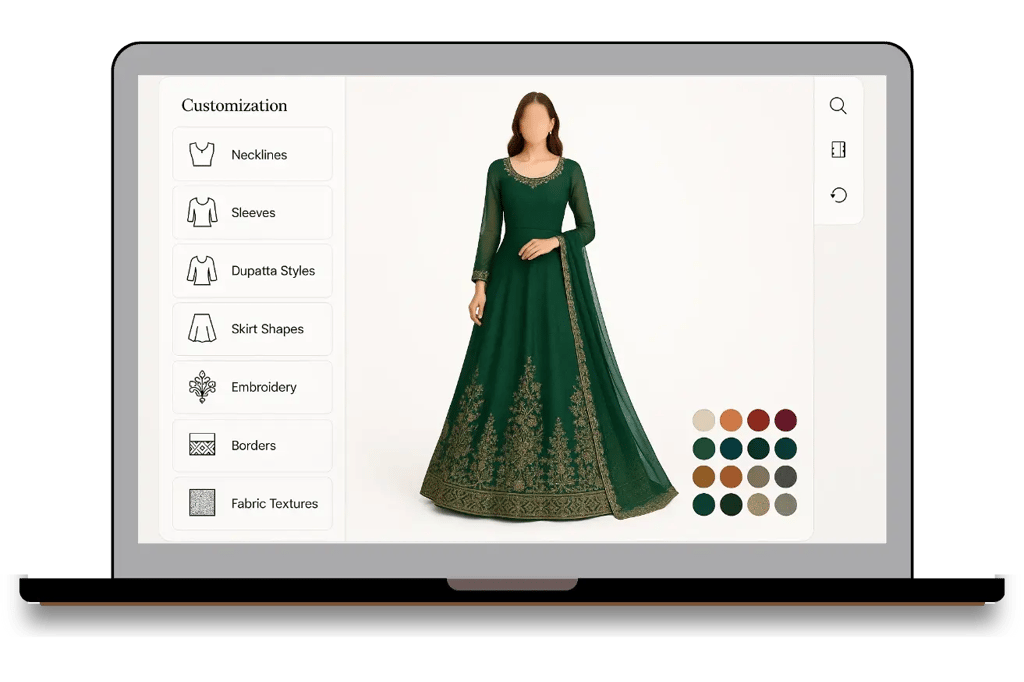1024x682 pixels.
Task: Pick the cream color swatch
Action: pyautogui.click(x=703, y=420)
